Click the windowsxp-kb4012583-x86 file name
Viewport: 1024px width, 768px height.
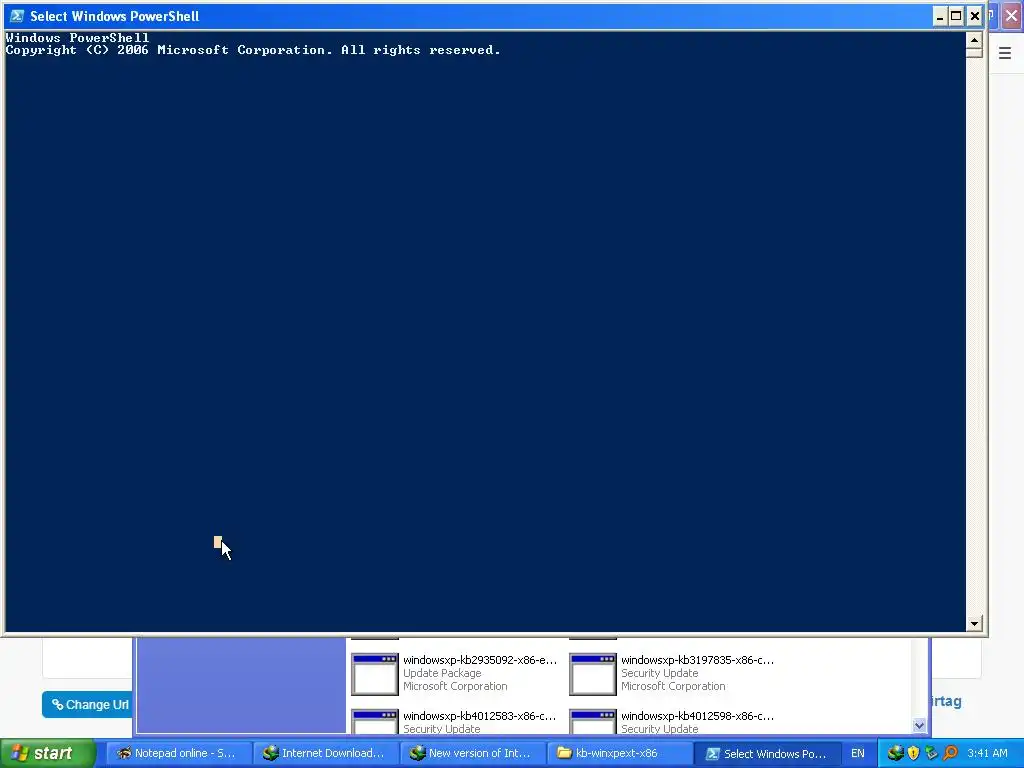(x=480, y=716)
